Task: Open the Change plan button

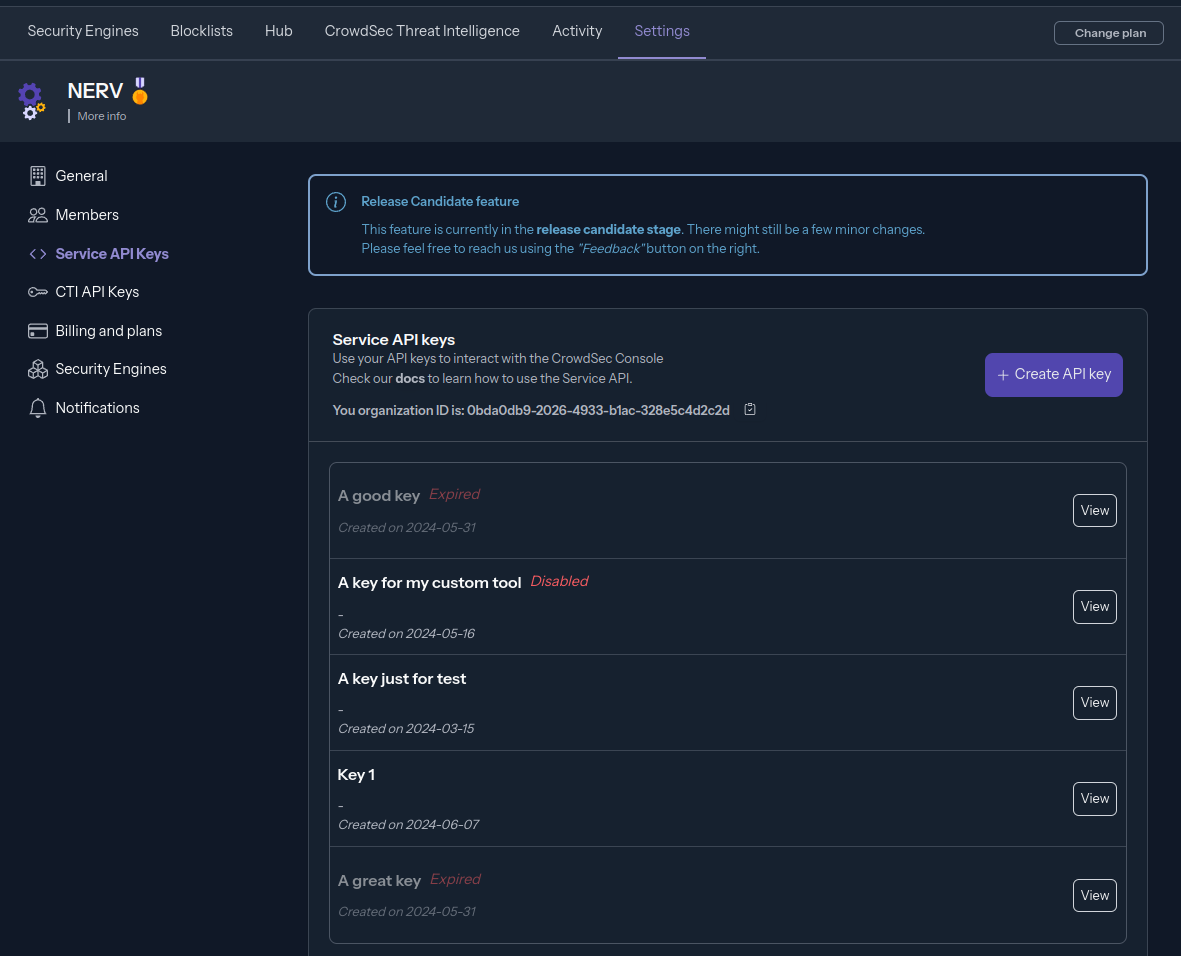Action: tap(1108, 32)
